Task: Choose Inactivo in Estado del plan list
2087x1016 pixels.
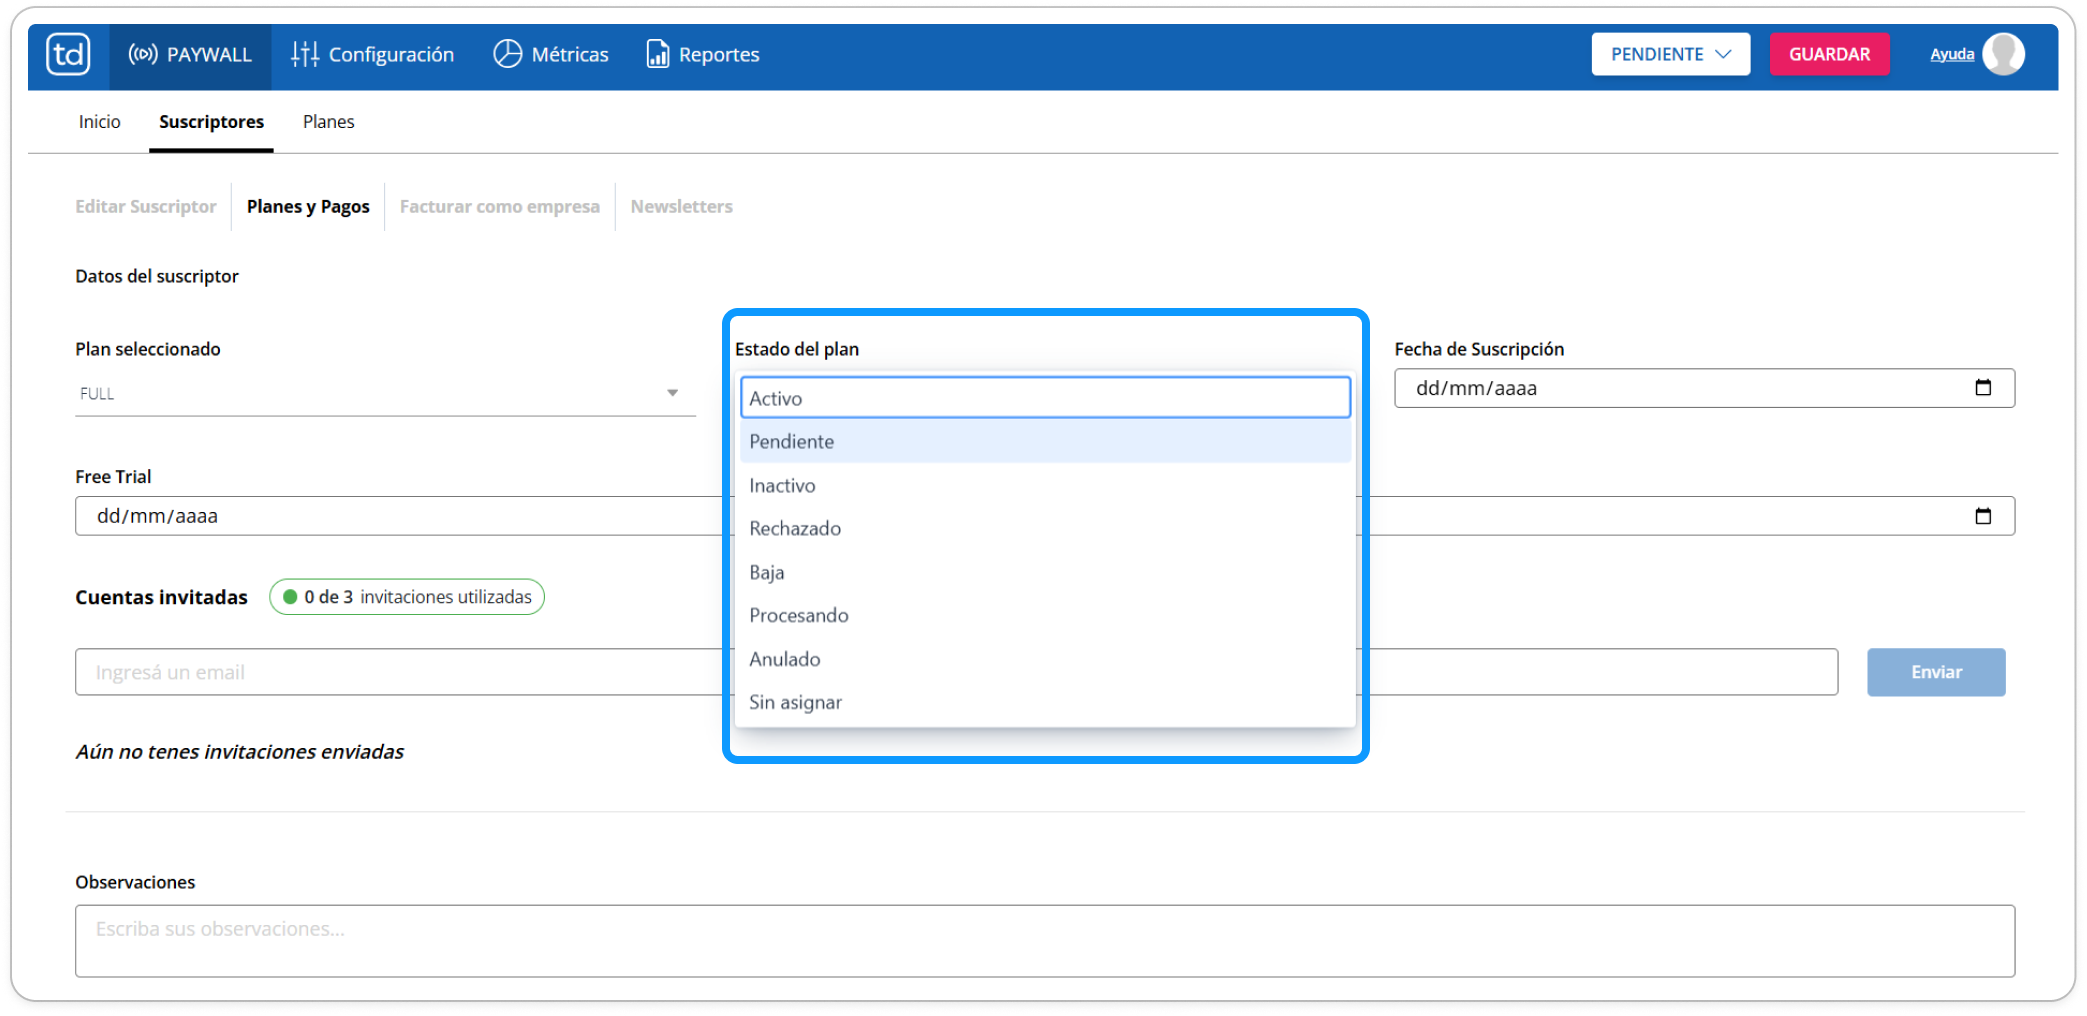Action: [x=1045, y=485]
